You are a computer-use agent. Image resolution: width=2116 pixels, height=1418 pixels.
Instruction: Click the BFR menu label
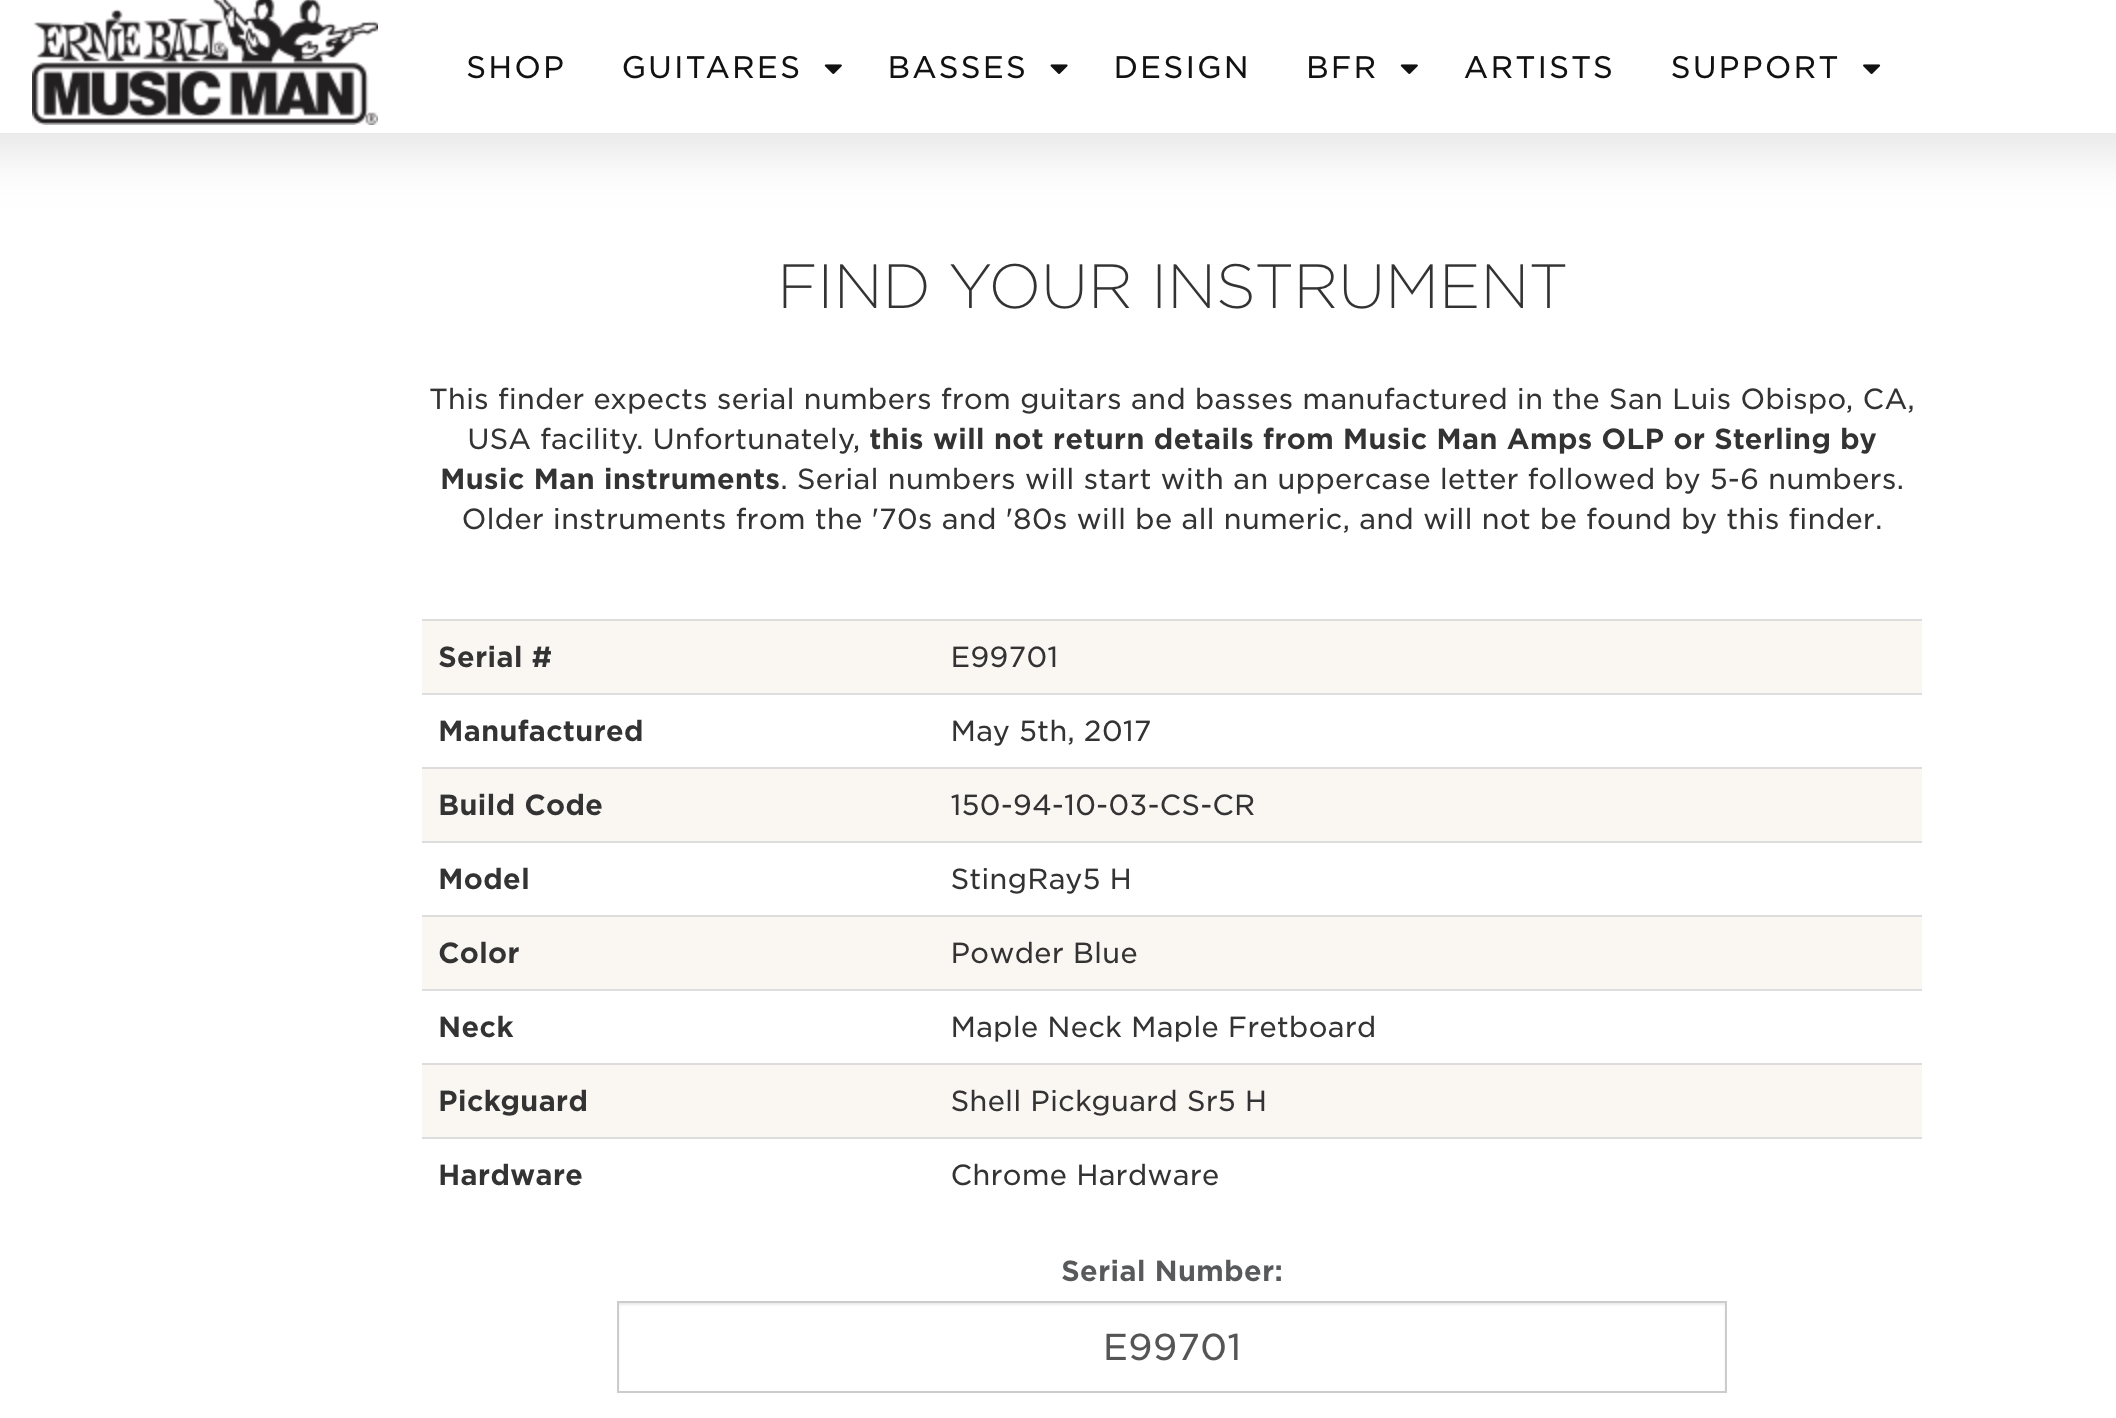tap(1342, 68)
